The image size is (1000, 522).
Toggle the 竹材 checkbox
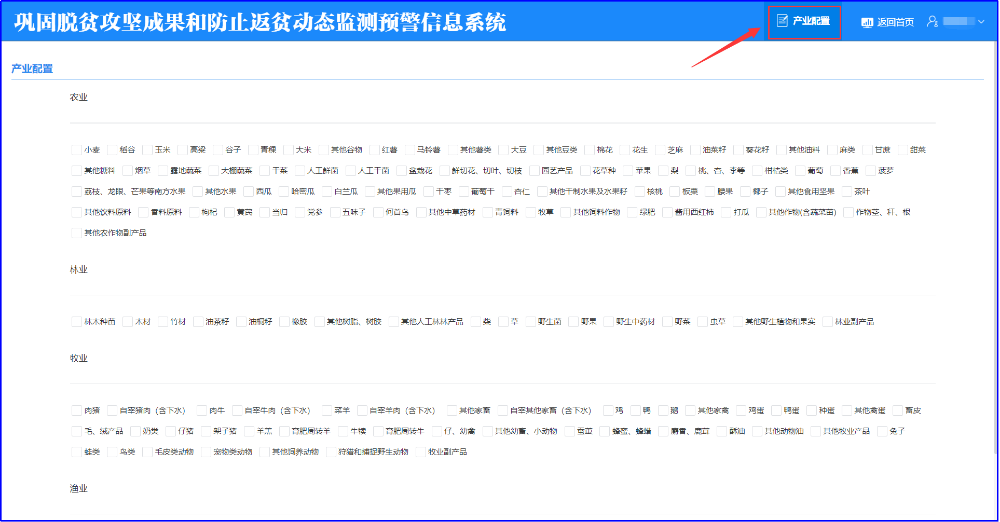(x=163, y=322)
